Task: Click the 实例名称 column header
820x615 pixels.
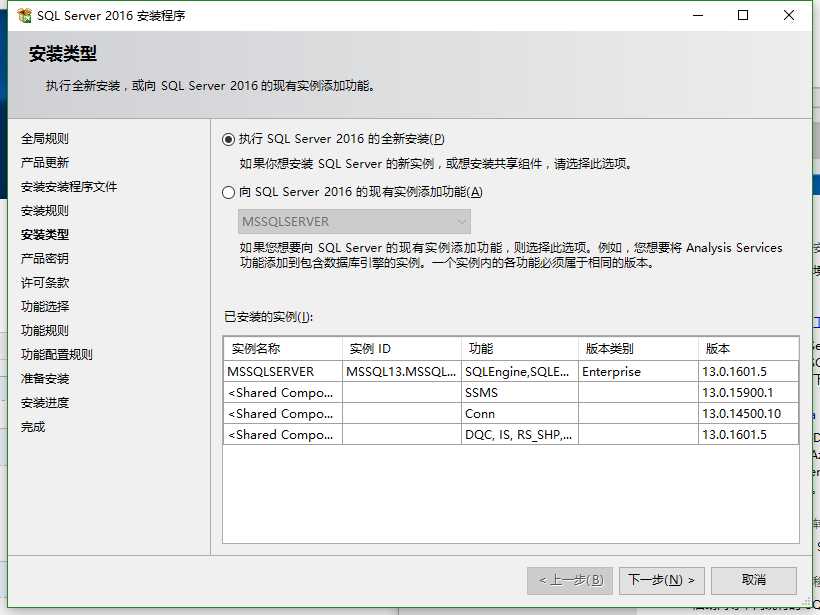Action: pyautogui.click(x=283, y=349)
